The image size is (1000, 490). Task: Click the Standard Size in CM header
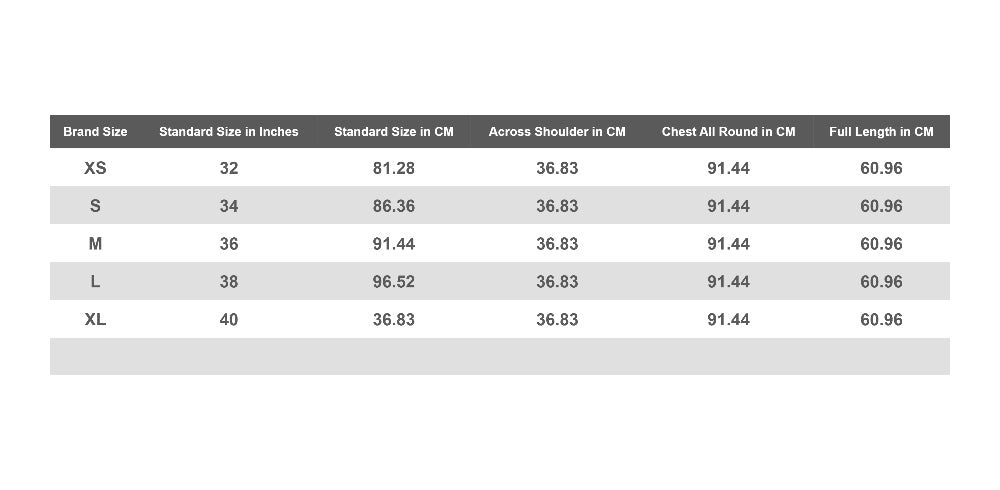coord(393,132)
